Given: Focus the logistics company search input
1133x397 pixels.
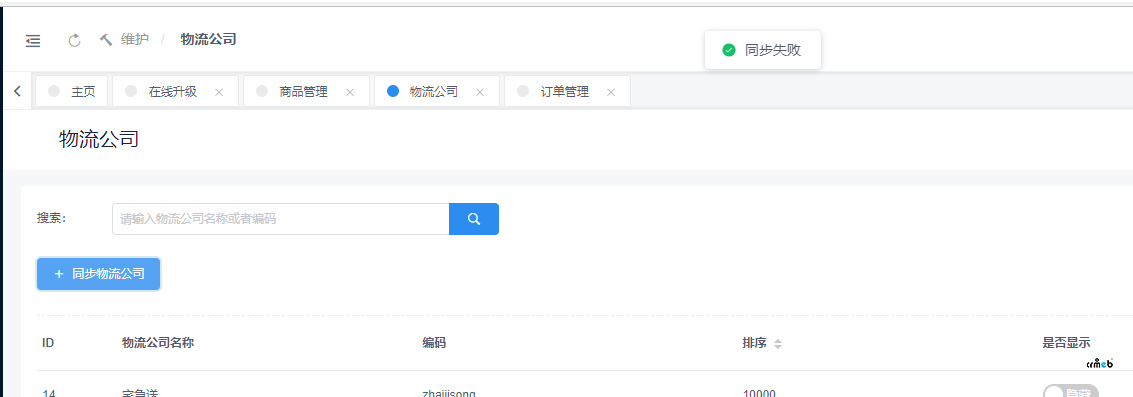Looking at the screenshot, I should point(280,219).
